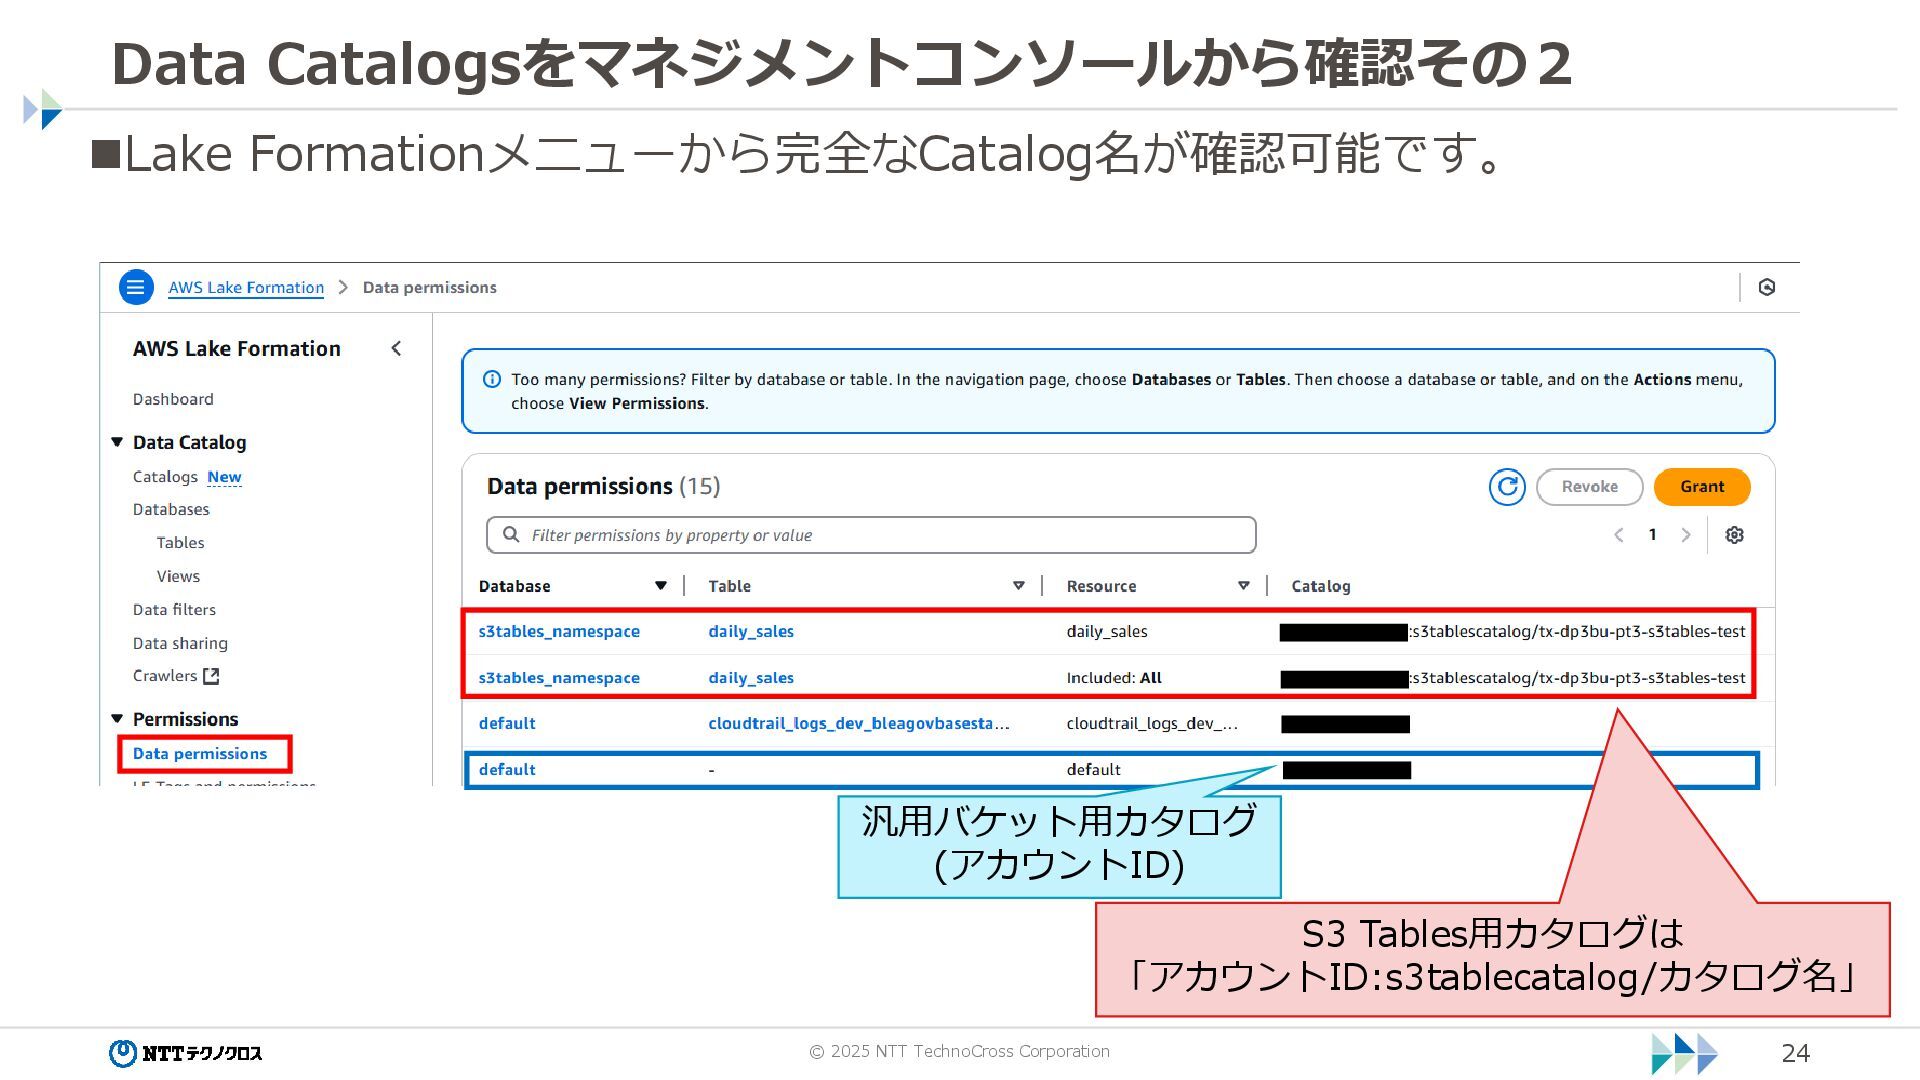Click the New badge next to Catalogs

[x=224, y=477]
